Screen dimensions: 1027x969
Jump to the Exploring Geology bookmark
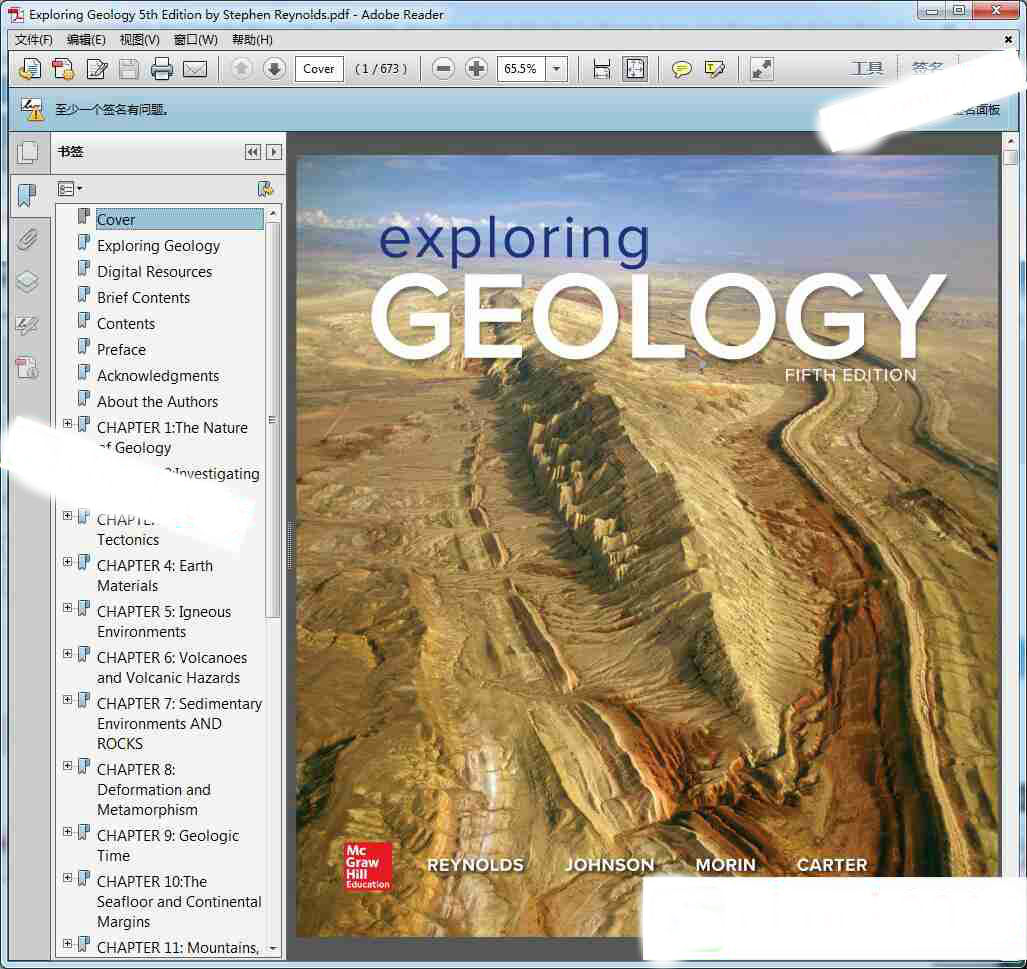(x=159, y=246)
